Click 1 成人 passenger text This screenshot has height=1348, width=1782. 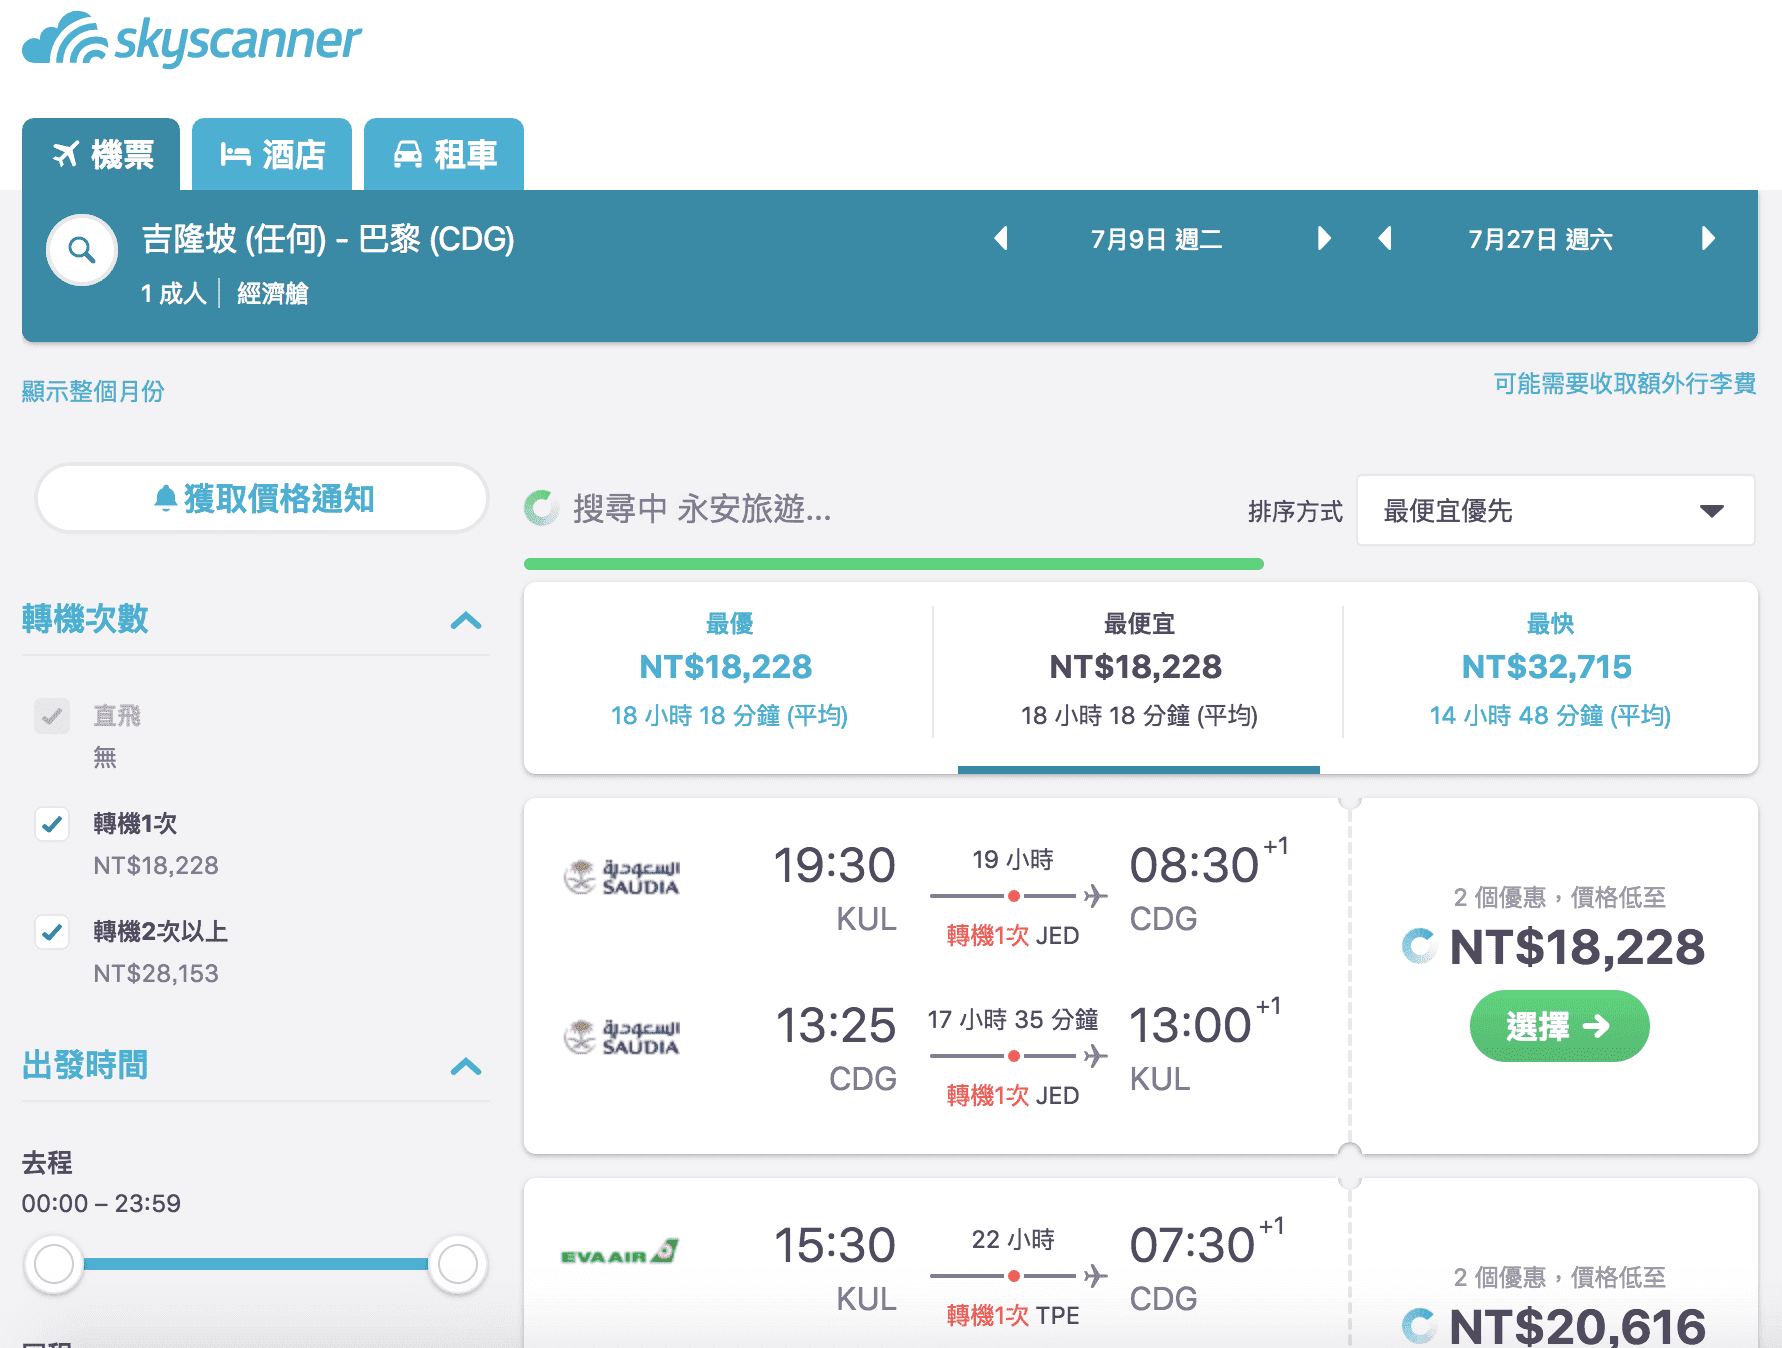pyautogui.click(x=173, y=293)
